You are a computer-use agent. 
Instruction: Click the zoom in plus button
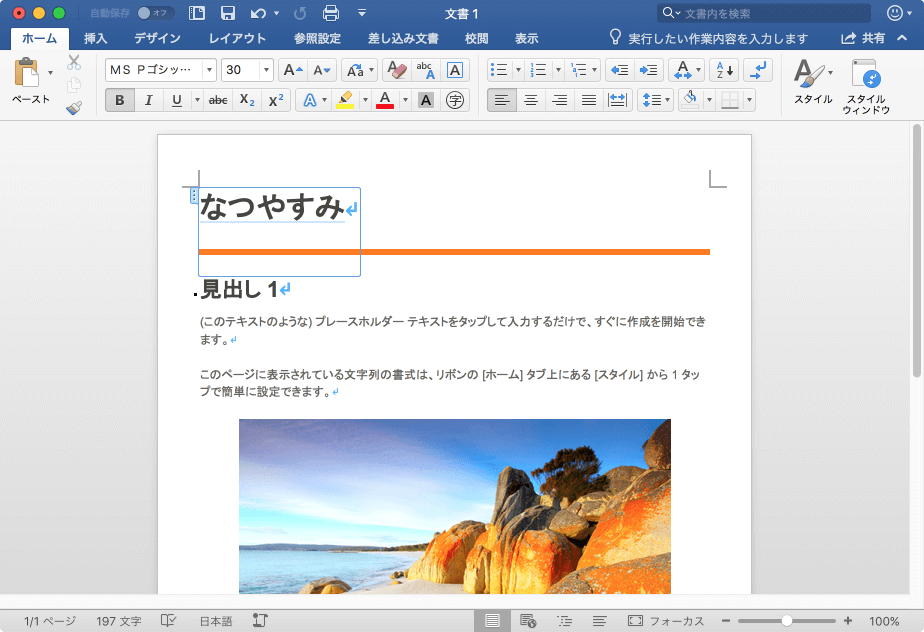[x=848, y=621]
